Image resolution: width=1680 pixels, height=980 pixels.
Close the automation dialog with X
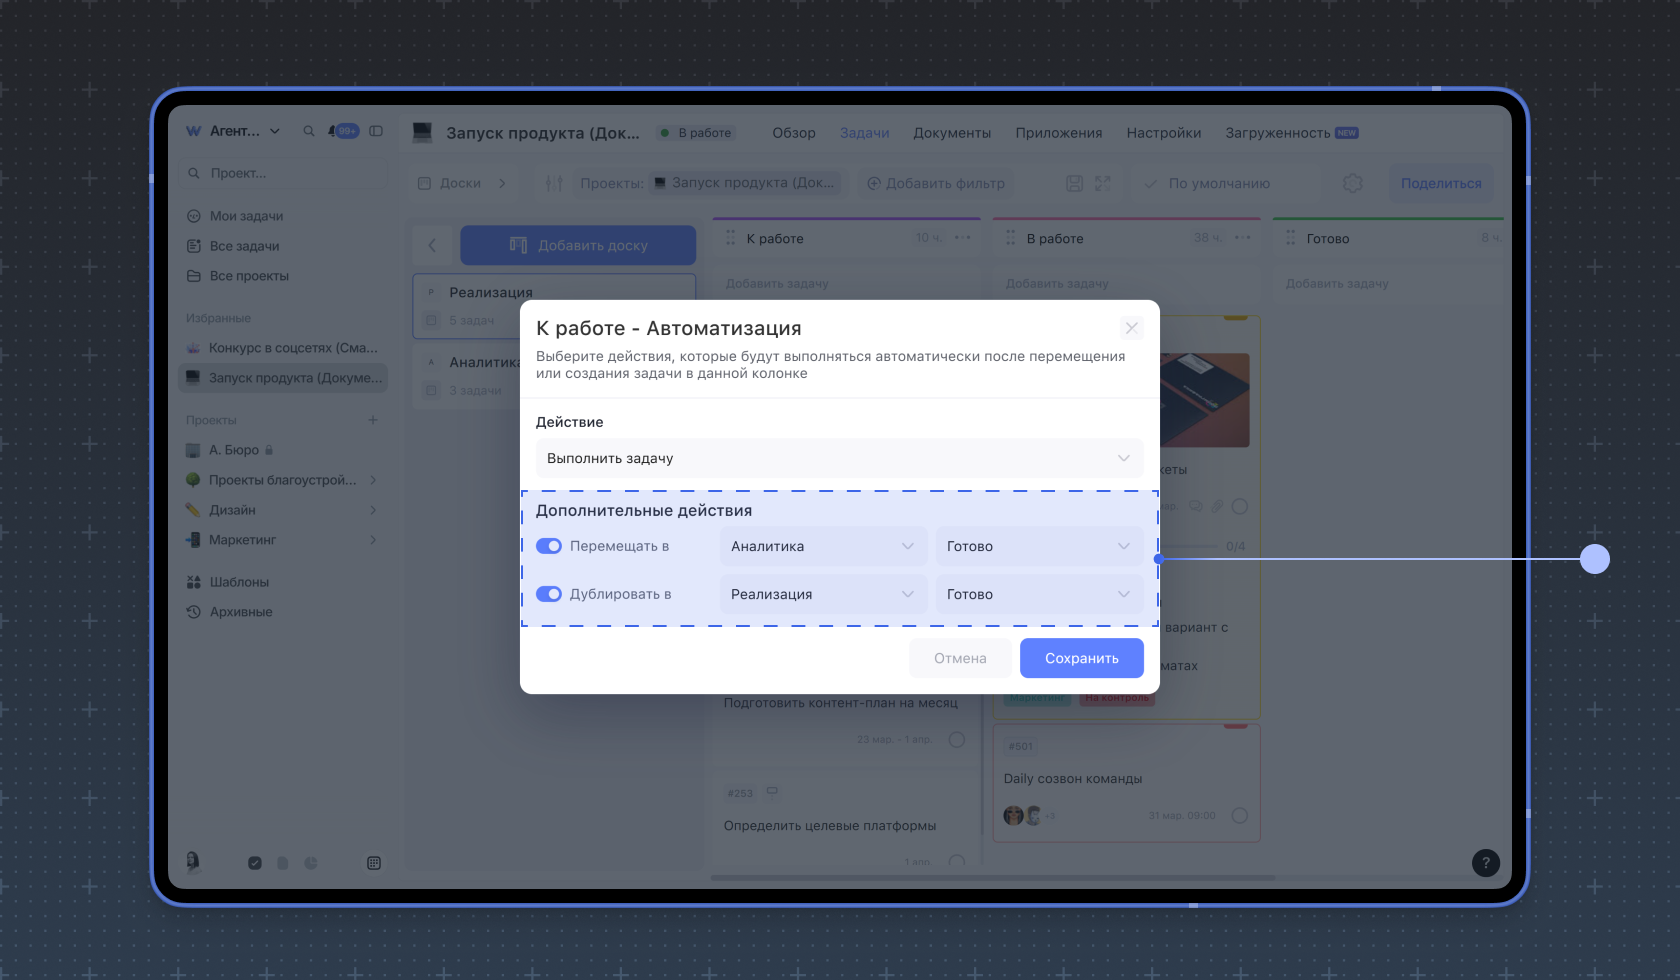click(1131, 328)
